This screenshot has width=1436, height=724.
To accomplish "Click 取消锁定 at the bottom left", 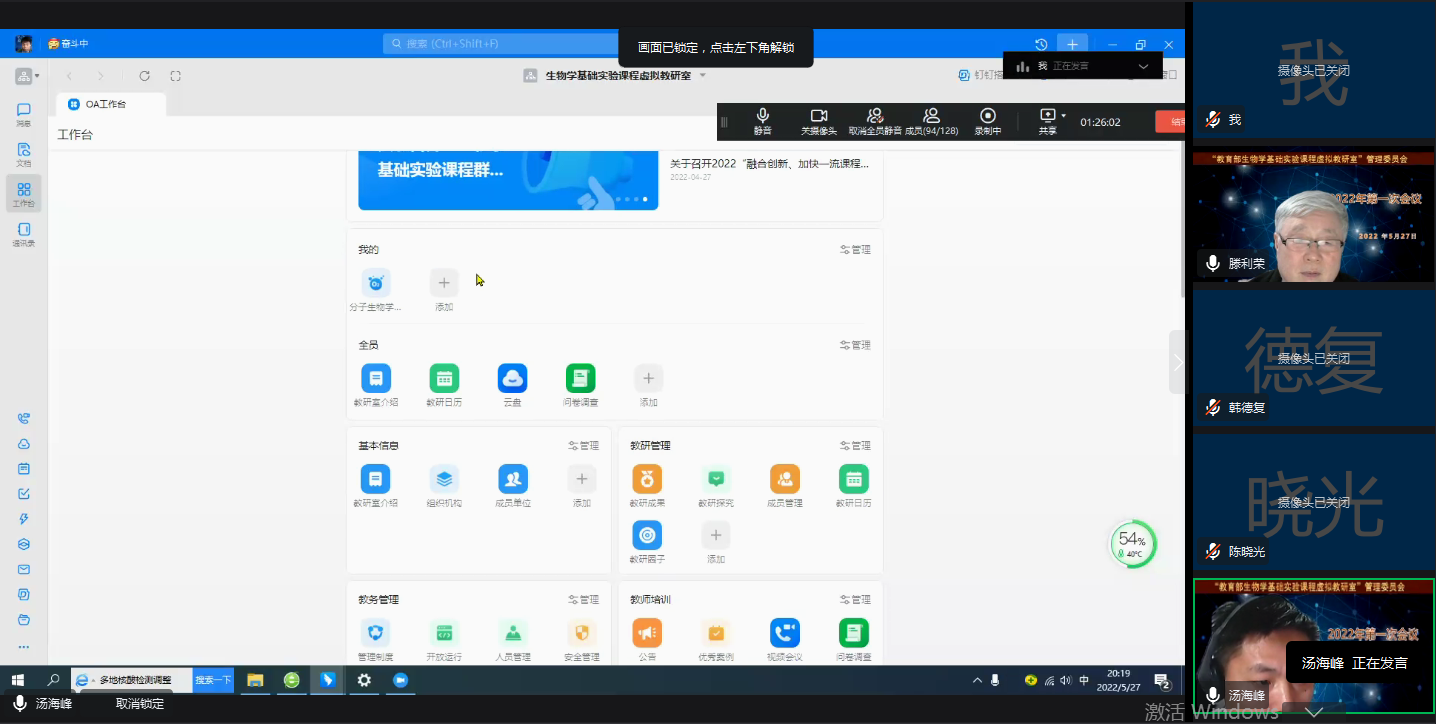I will coord(140,704).
